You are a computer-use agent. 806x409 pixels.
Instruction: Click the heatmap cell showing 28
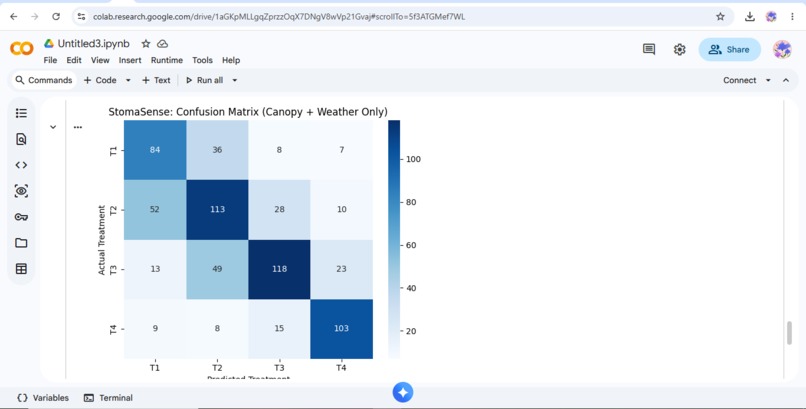(279, 209)
